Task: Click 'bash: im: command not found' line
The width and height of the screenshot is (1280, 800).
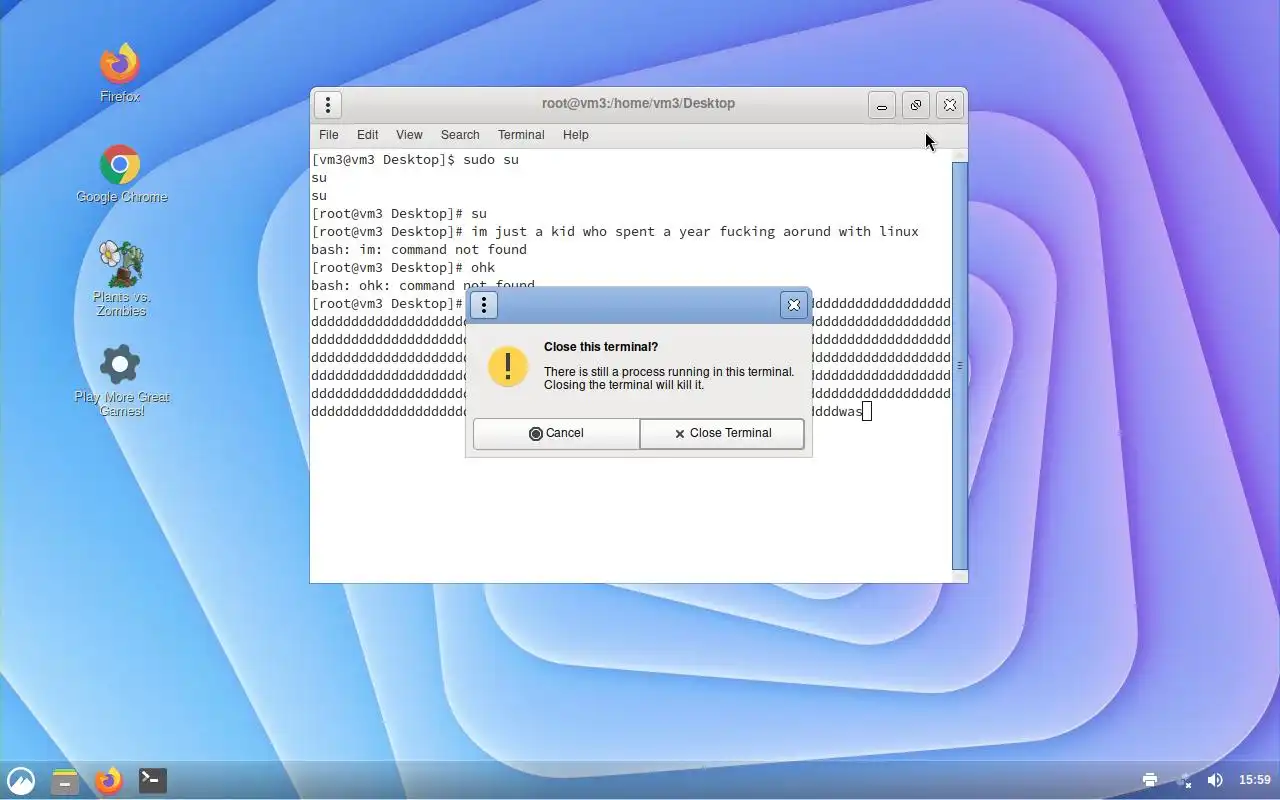Action: 419,250
